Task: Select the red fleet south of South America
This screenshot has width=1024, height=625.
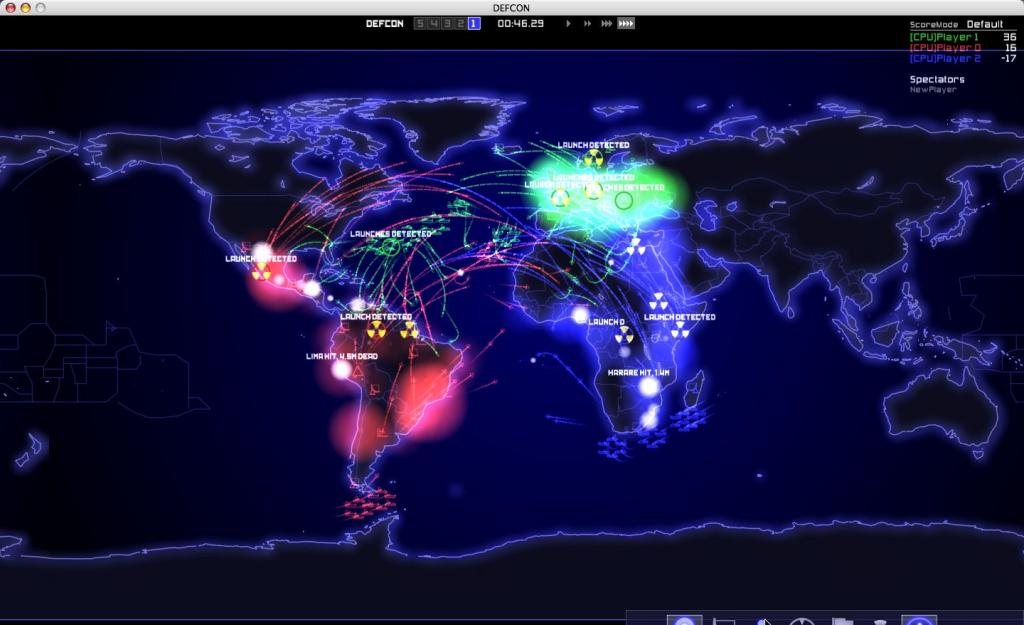Action: click(x=368, y=504)
